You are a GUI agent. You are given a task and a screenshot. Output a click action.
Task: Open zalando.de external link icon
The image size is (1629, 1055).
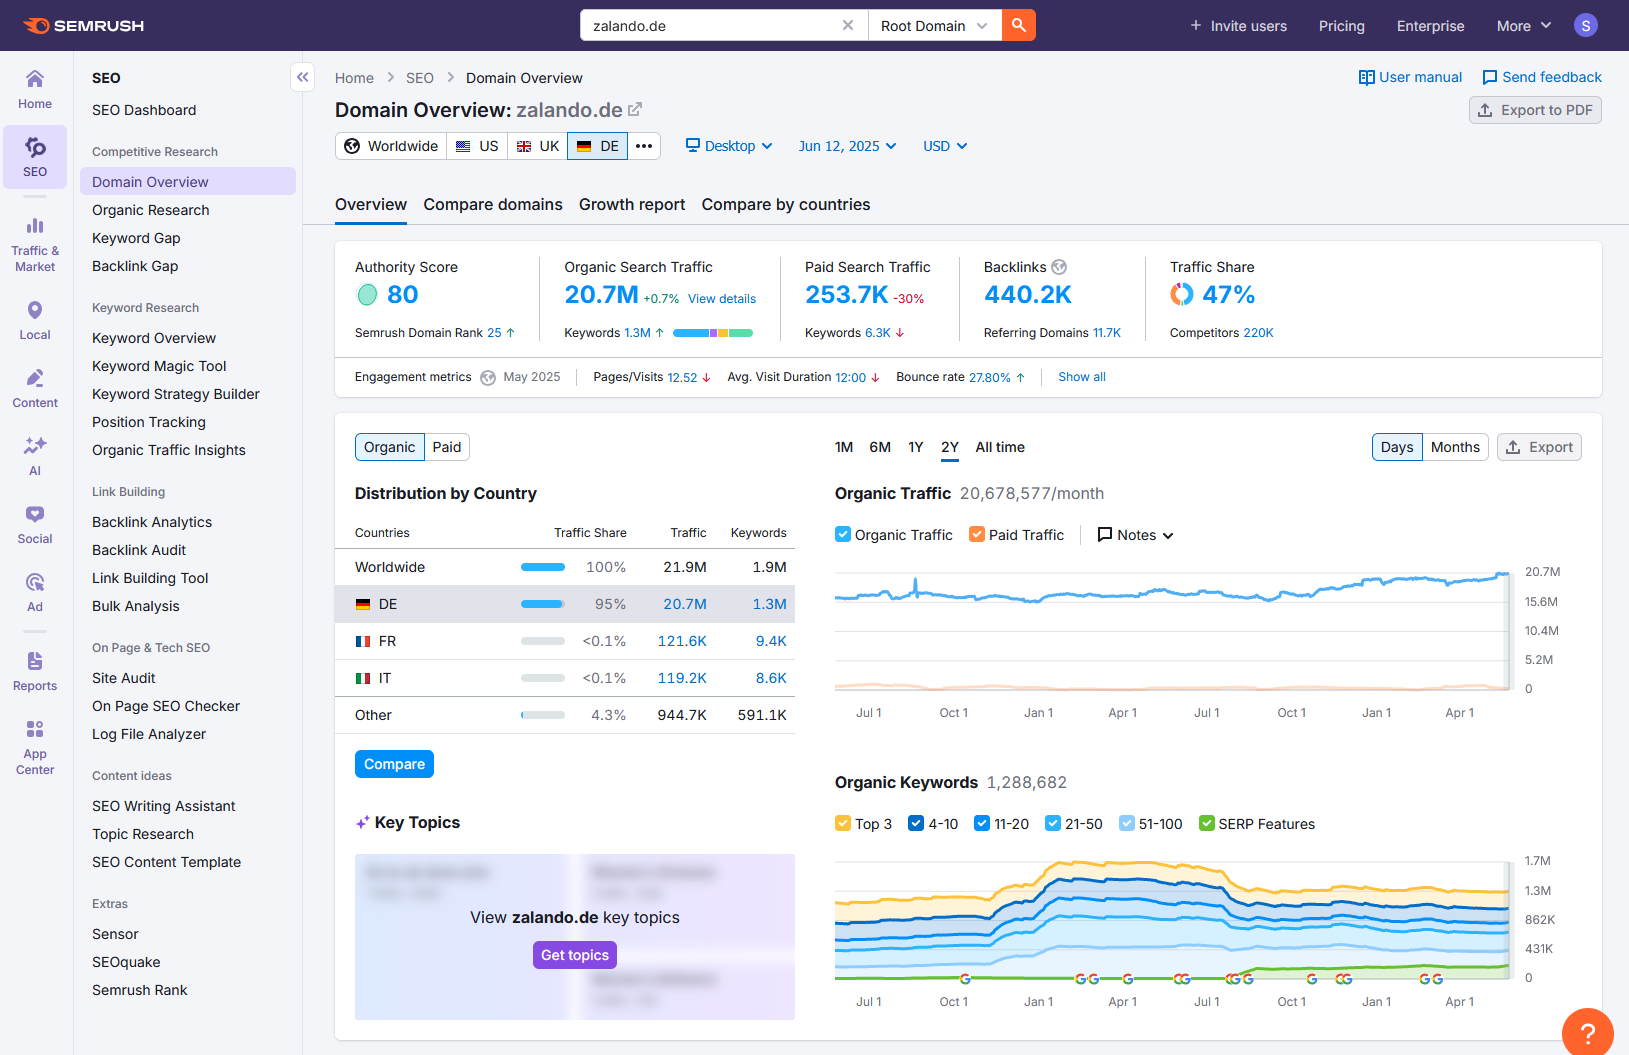[635, 110]
